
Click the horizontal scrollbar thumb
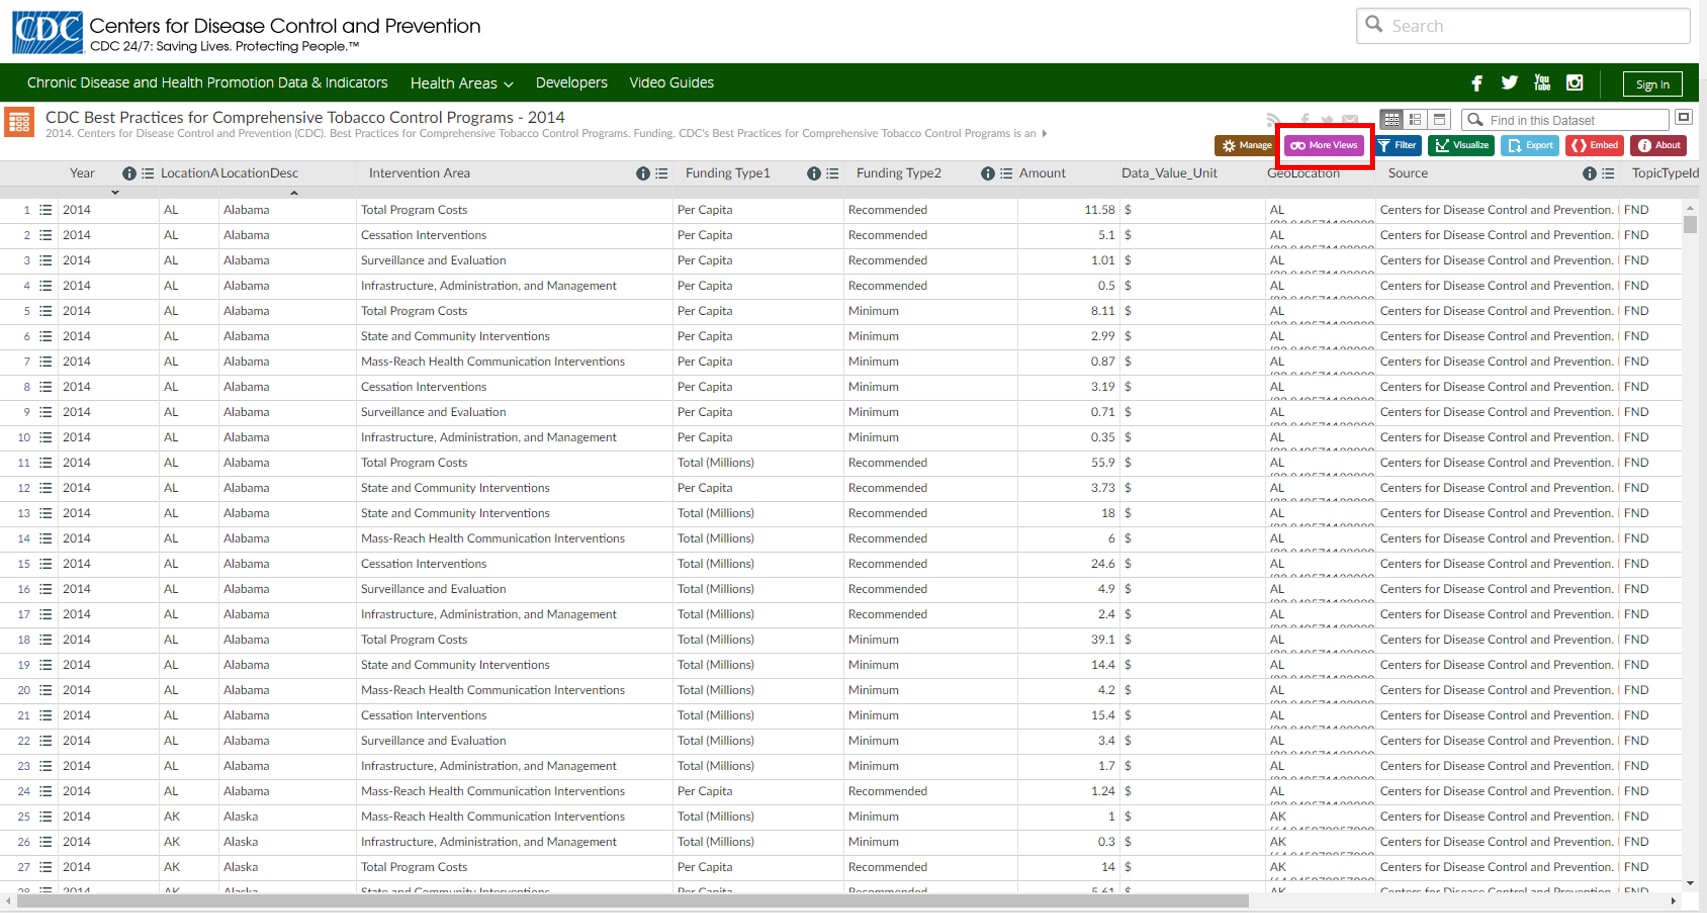coord(633,901)
